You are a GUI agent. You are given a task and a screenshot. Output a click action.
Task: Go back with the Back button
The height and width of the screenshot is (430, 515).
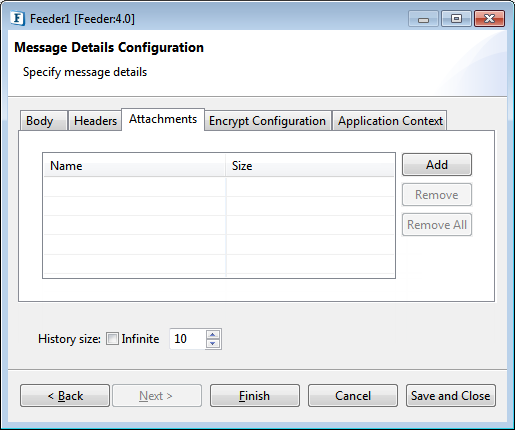click(x=65, y=396)
